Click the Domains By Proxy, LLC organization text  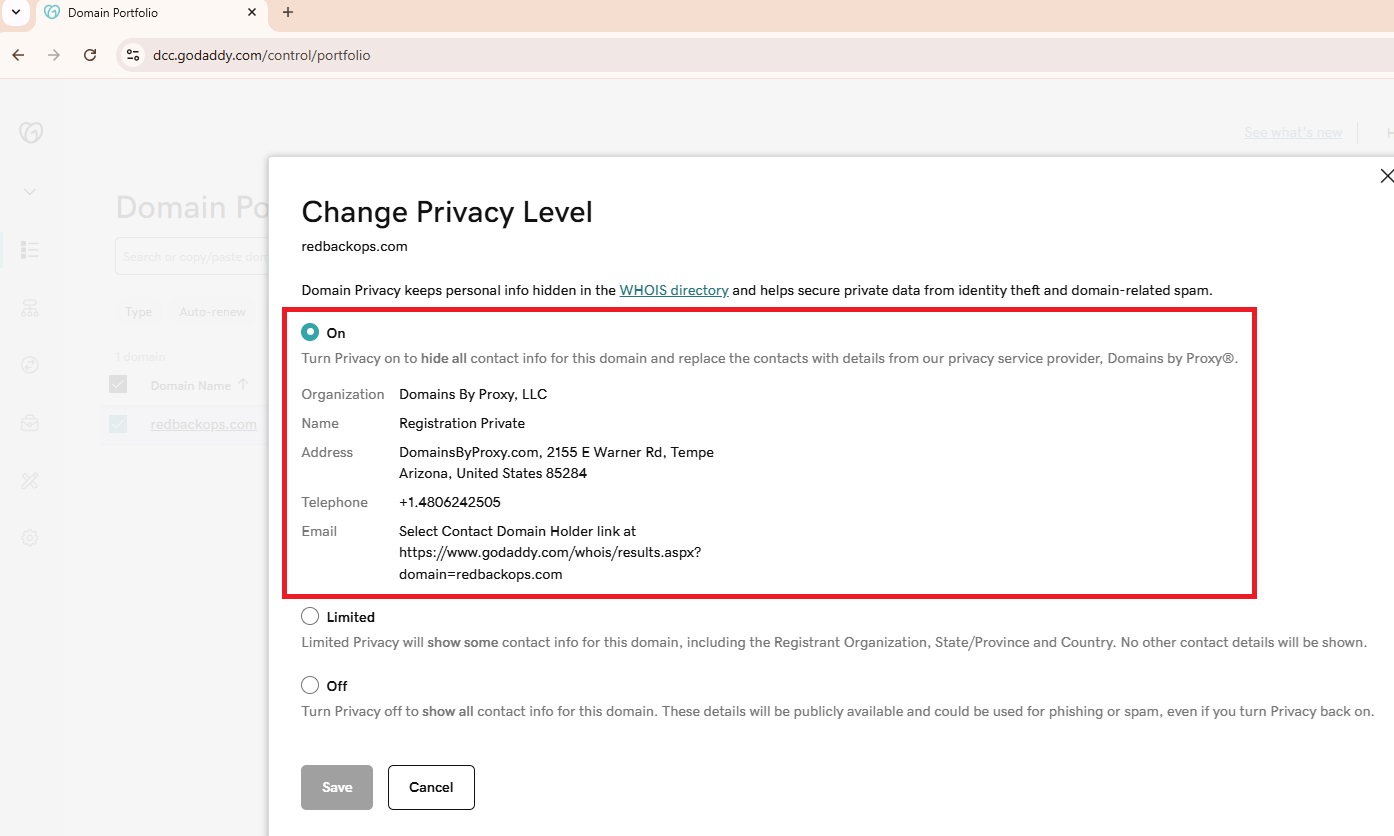click(x=473, y=394)
